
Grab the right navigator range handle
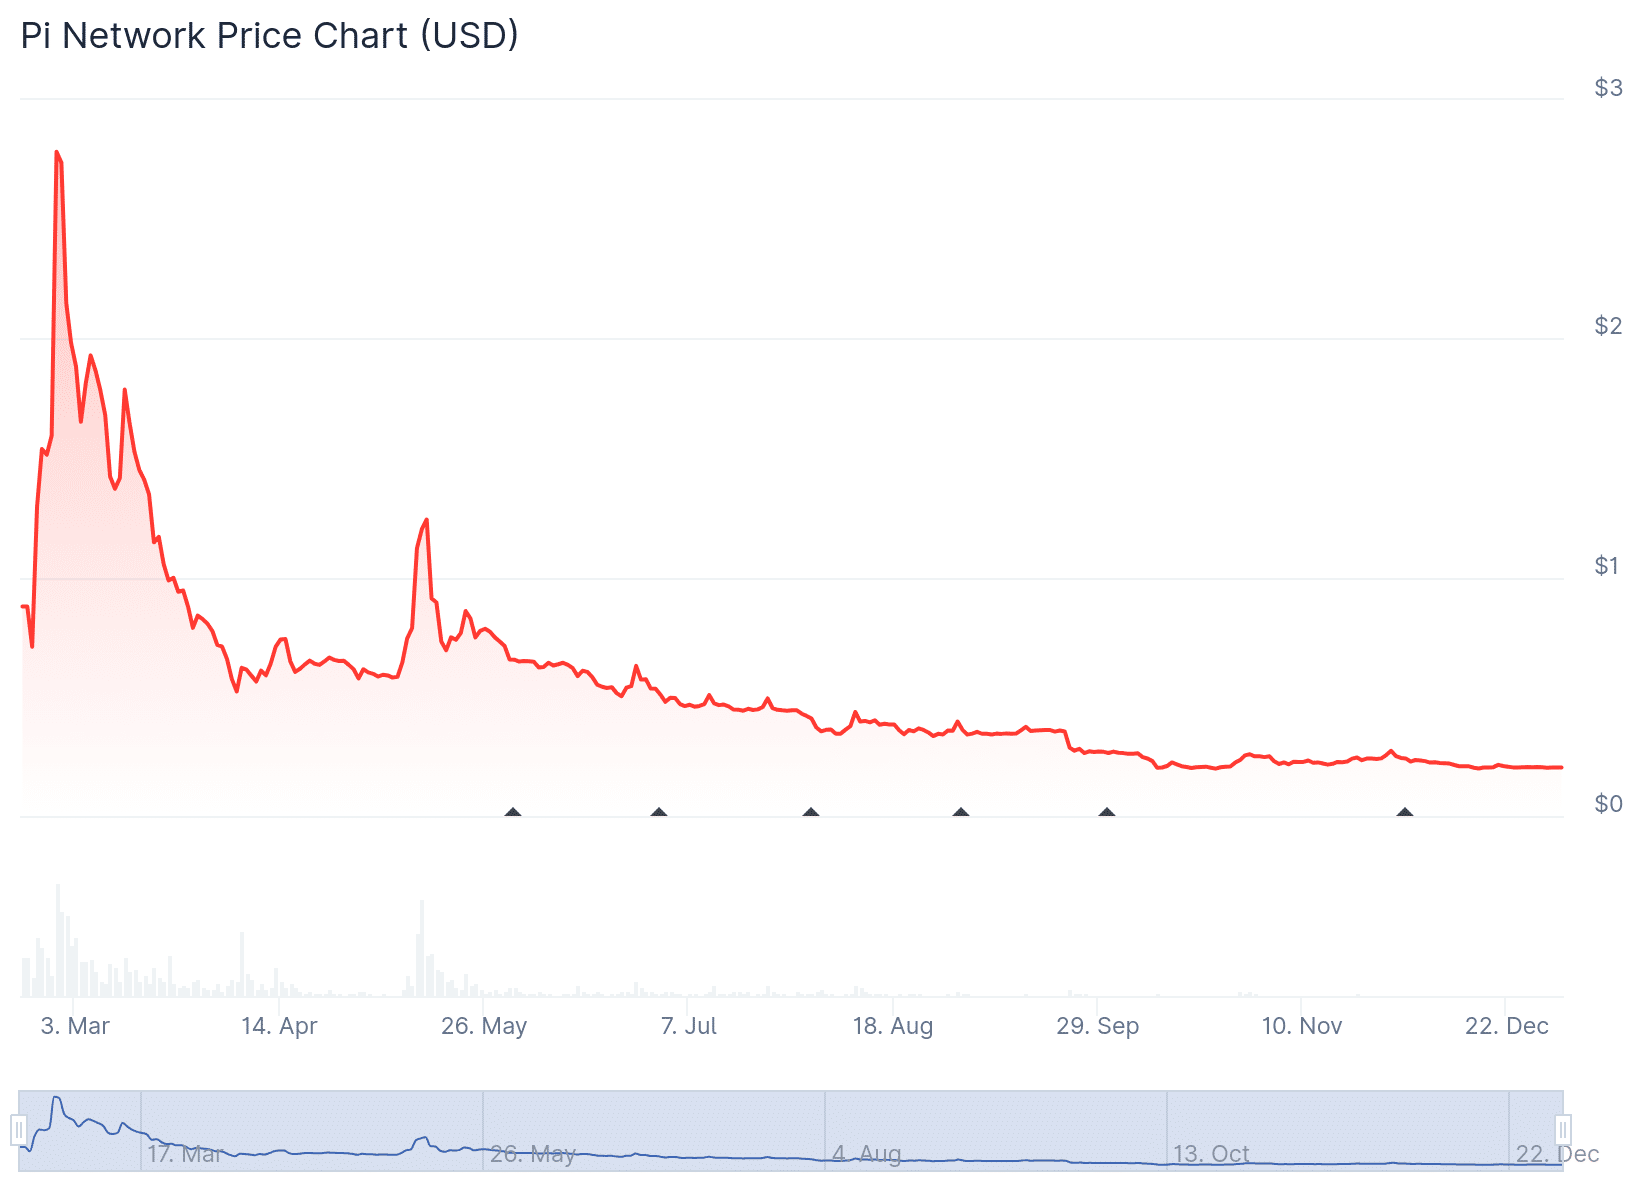[x=1563, y=1130]
